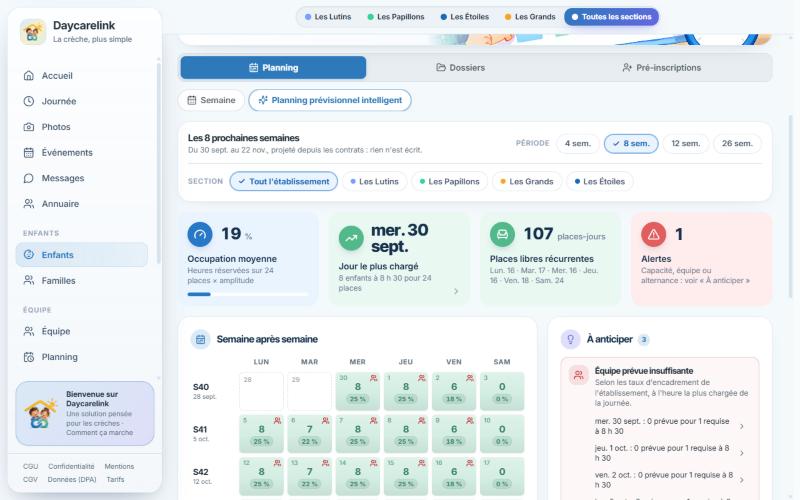
Task: Open Messages via the speech bubble icon
Action: 29,178
